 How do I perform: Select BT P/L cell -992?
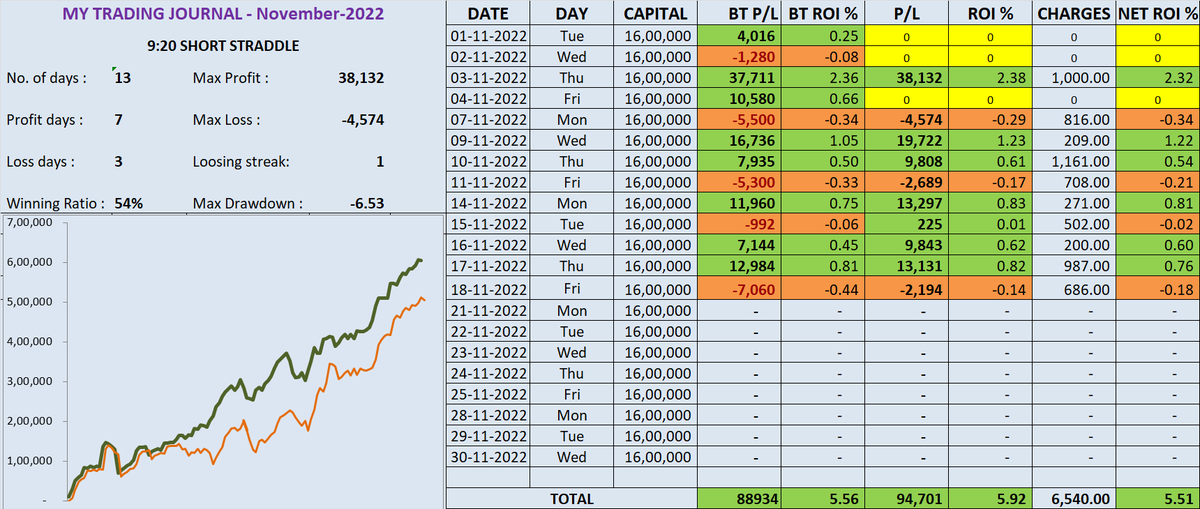click(x=741, y=224)
